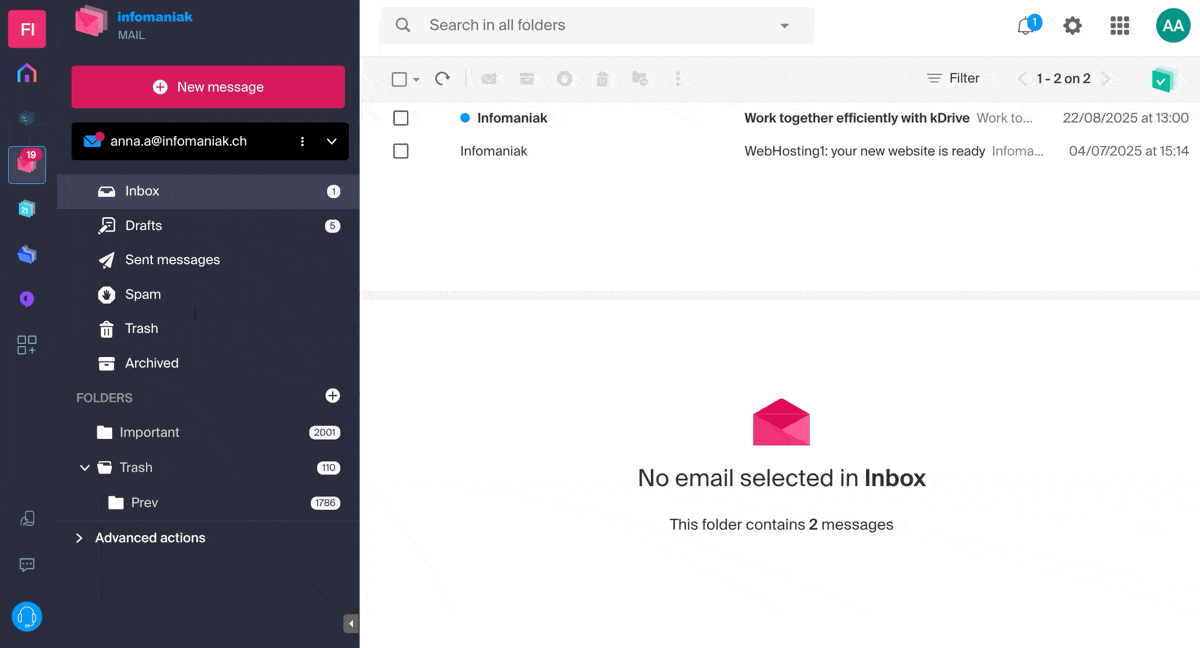
Task: Expand Advanced actions
Action: click(x=140, y=538)
